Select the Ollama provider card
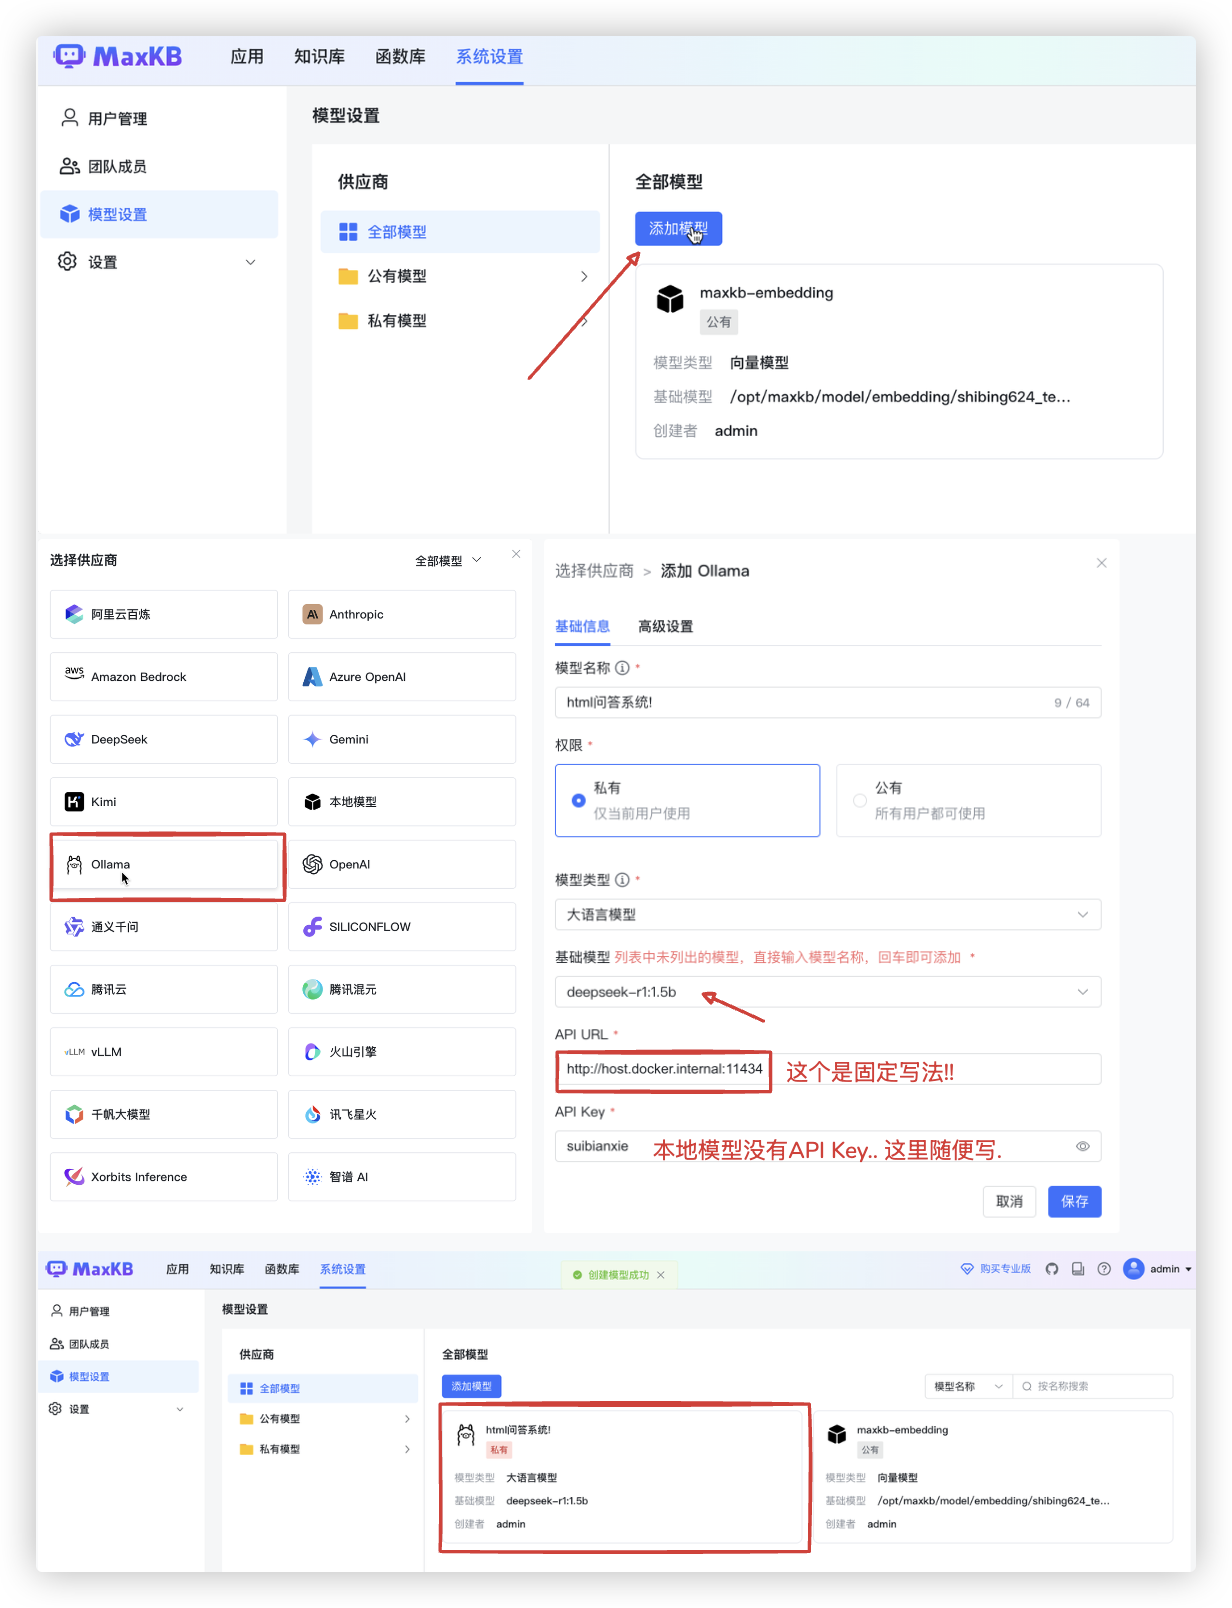Image resolution: width=1232 pixels, height=1608 pixels. pos(164,864)
